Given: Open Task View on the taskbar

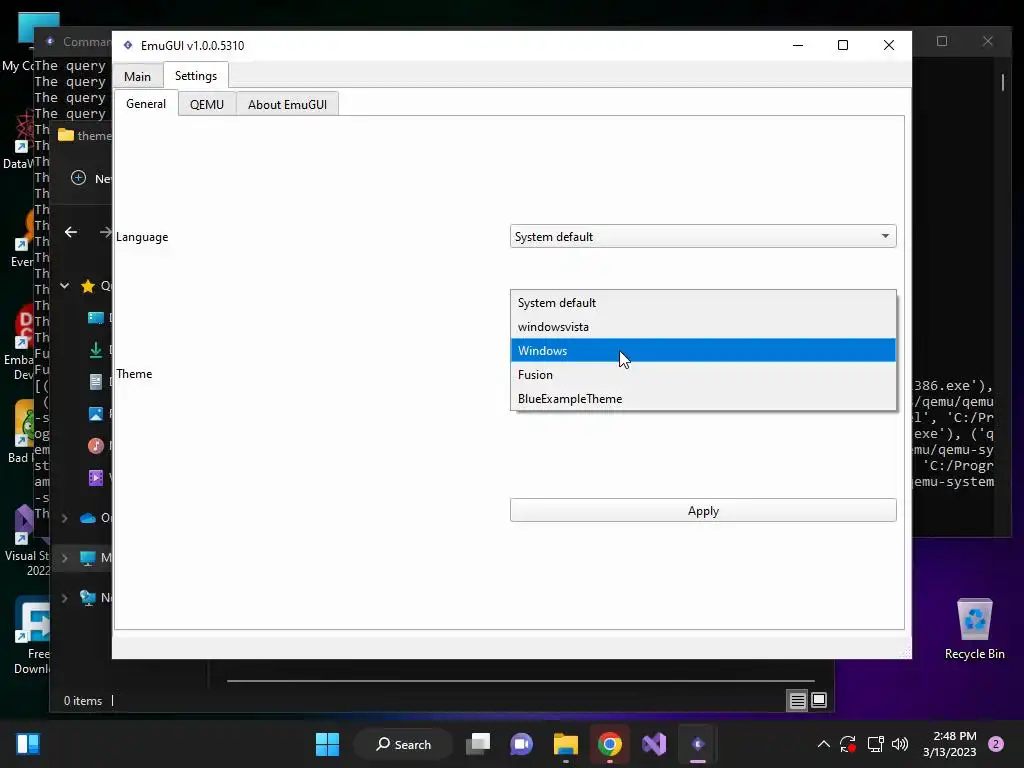Looking at the screenshot, I should 478,744.
